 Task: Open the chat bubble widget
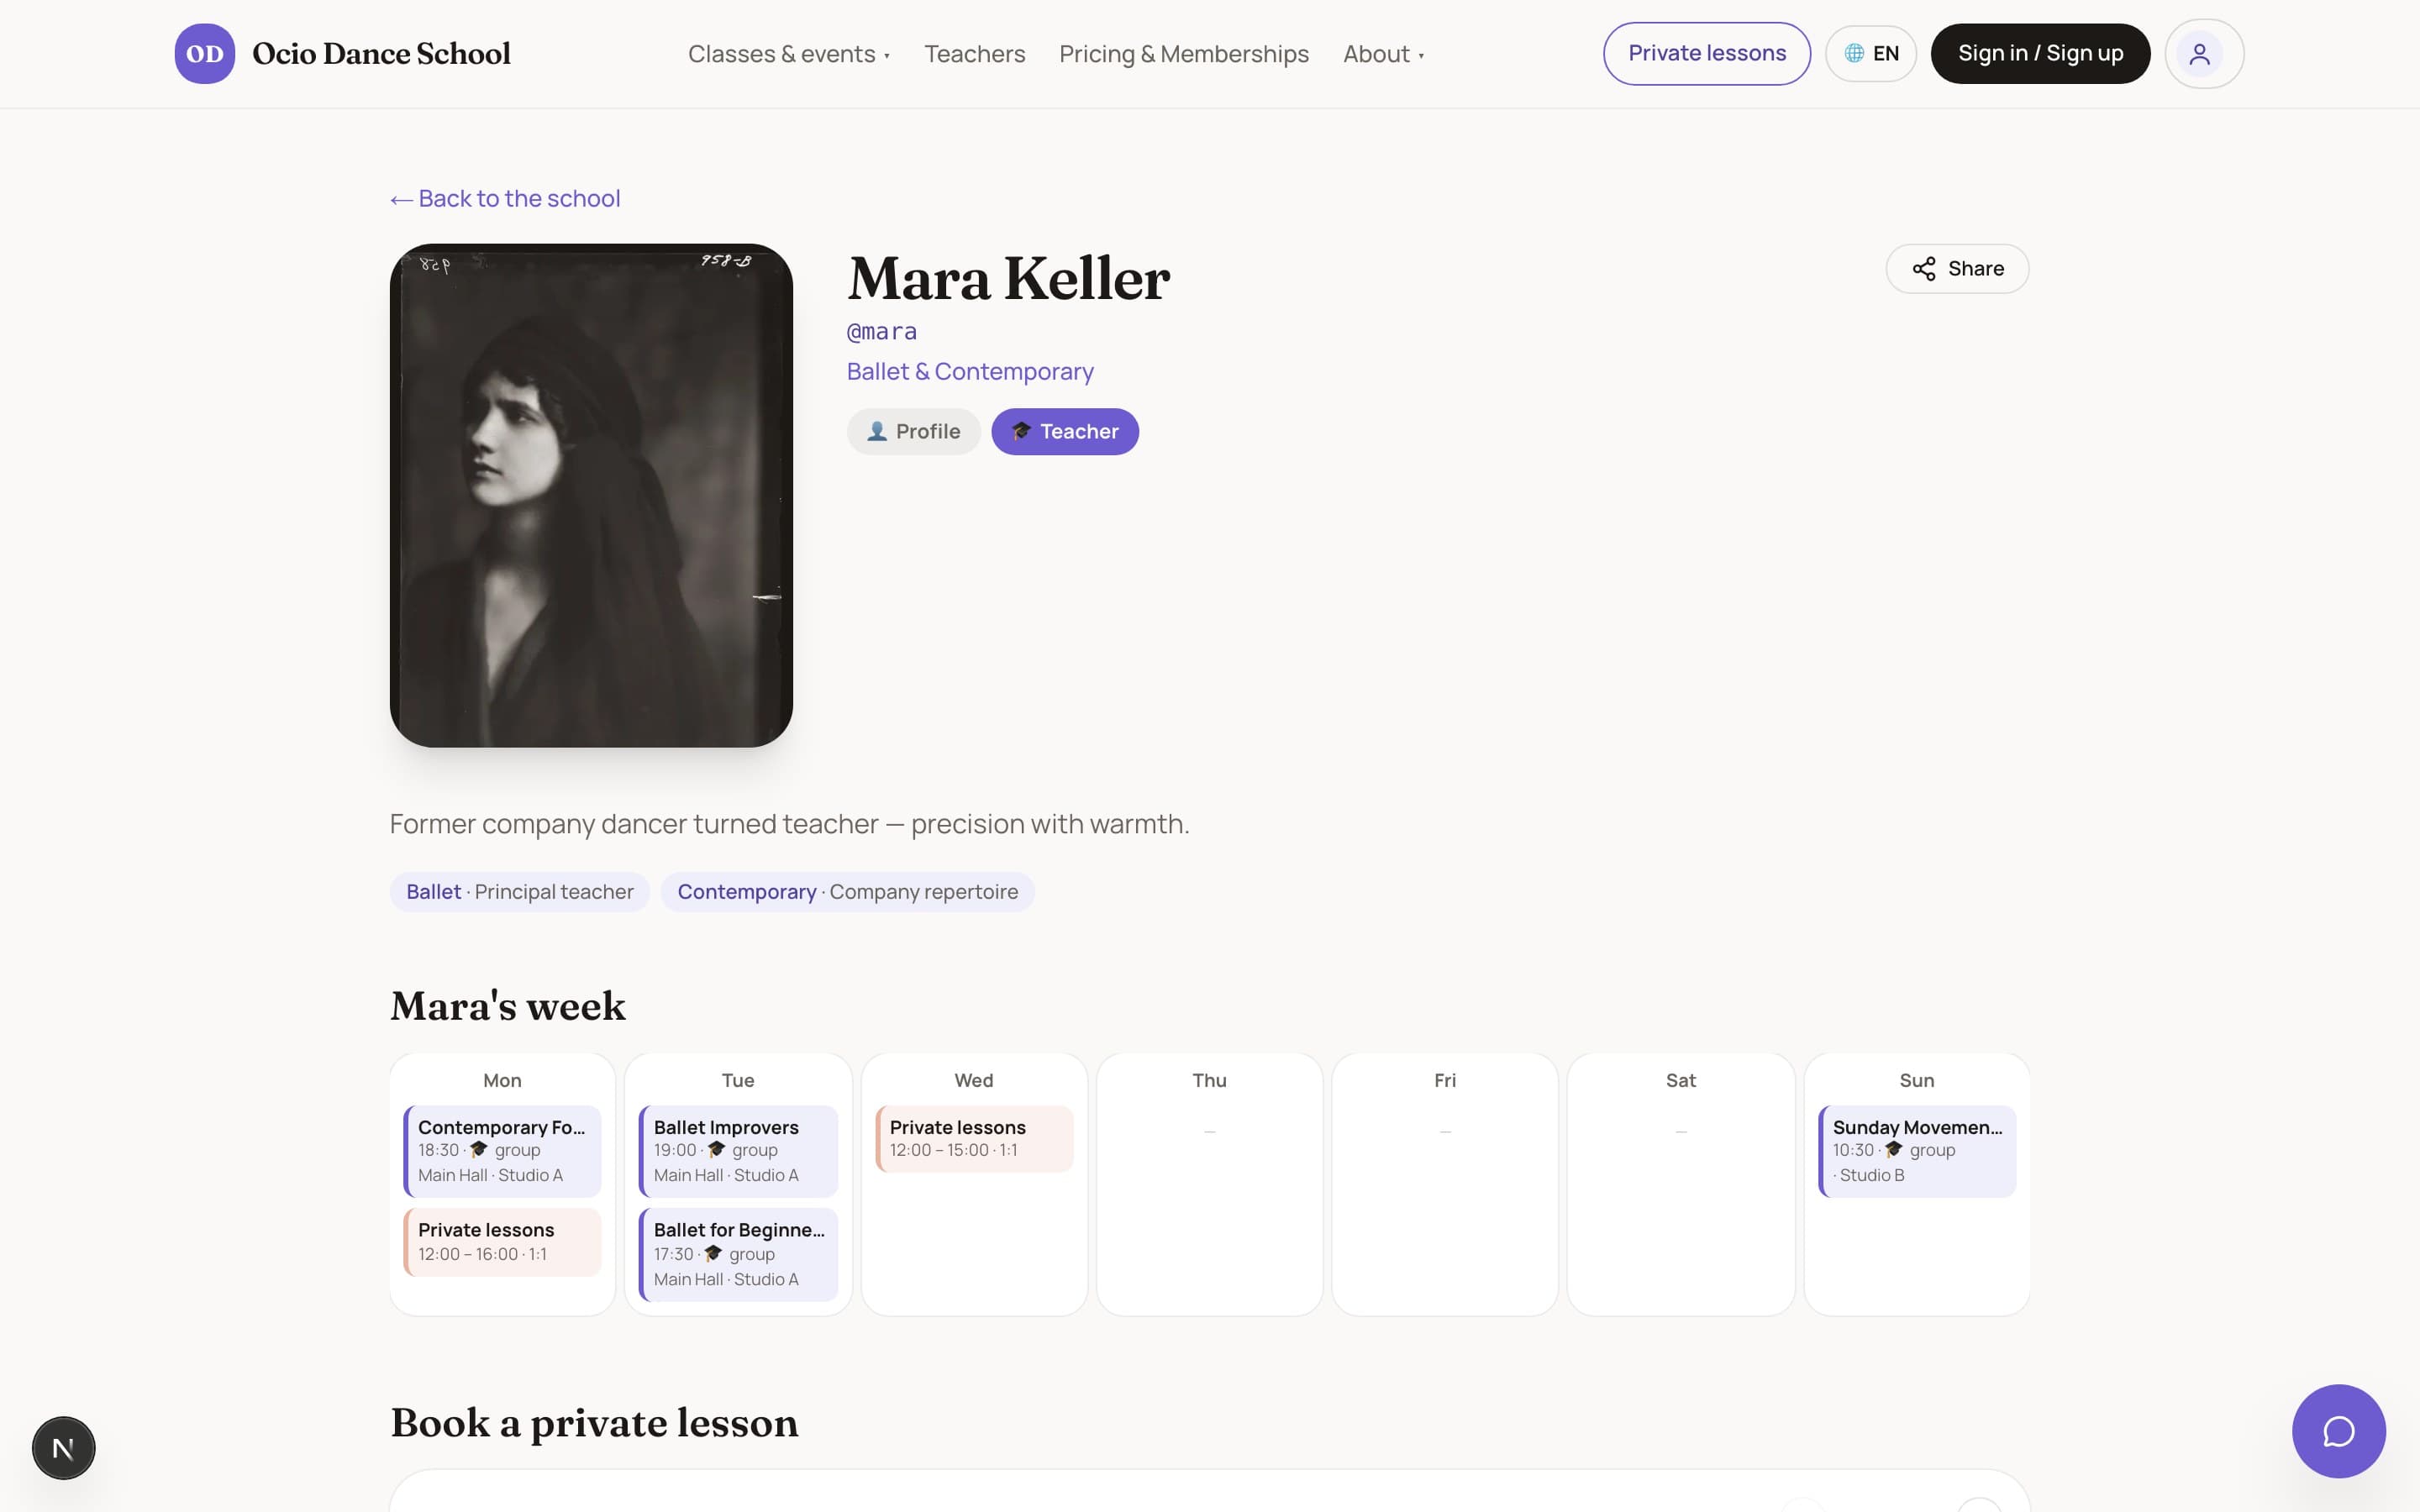(2338, 1431)
